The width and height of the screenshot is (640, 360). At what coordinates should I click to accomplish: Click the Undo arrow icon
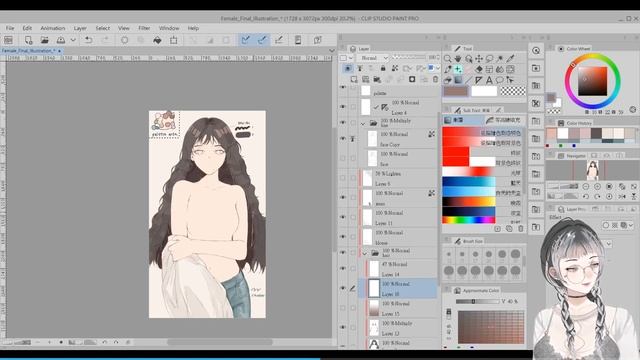pos(88,40)
